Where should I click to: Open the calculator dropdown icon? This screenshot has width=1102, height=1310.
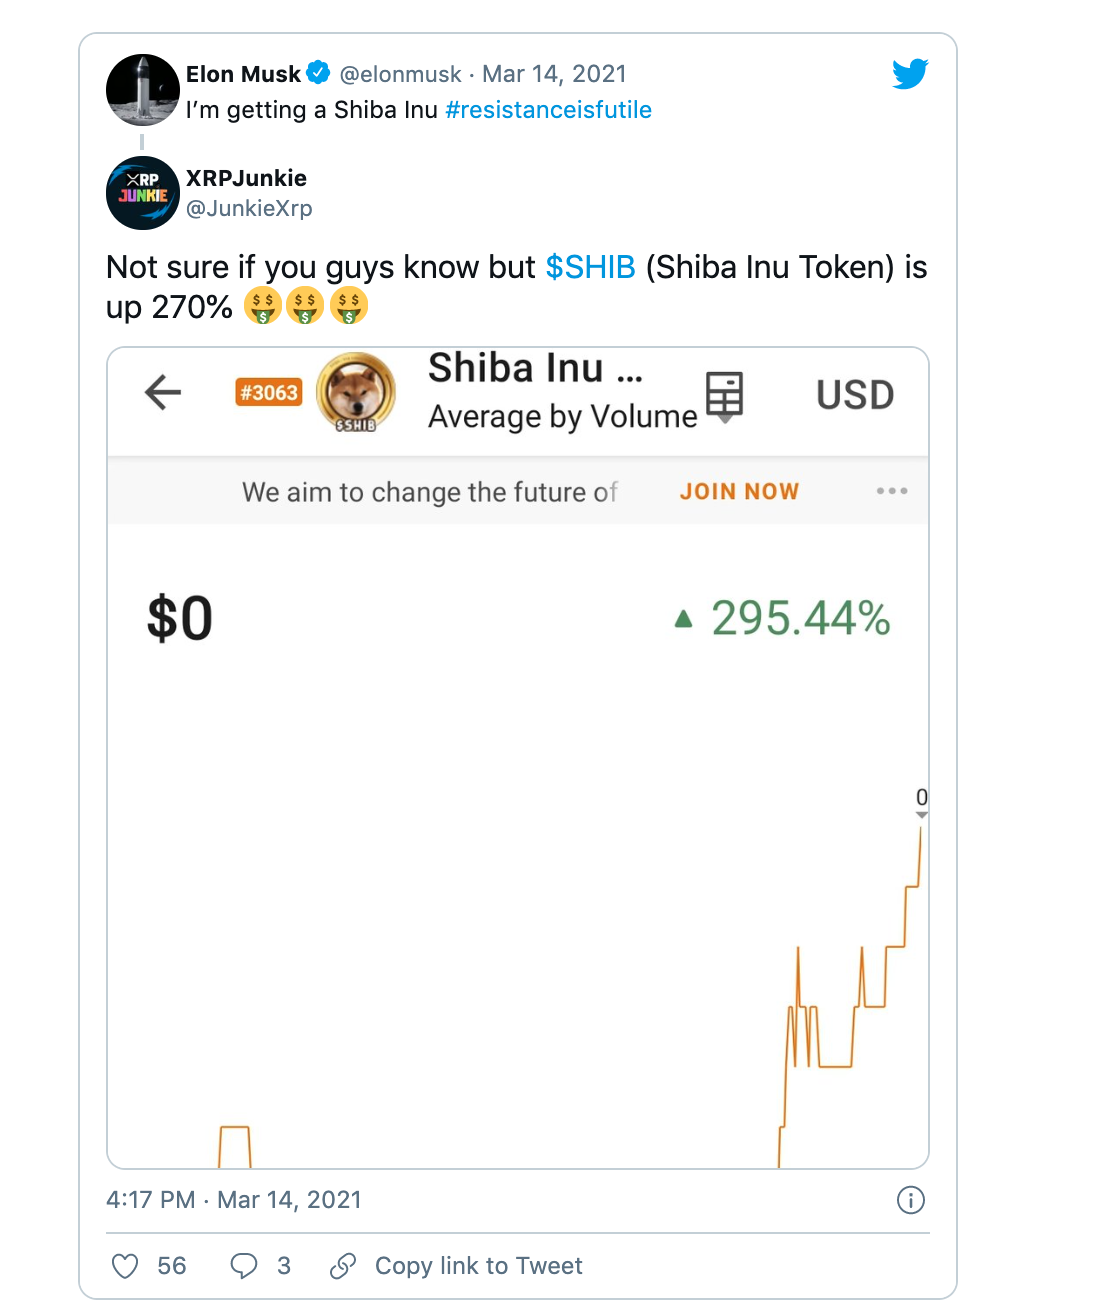click(724, 396)
